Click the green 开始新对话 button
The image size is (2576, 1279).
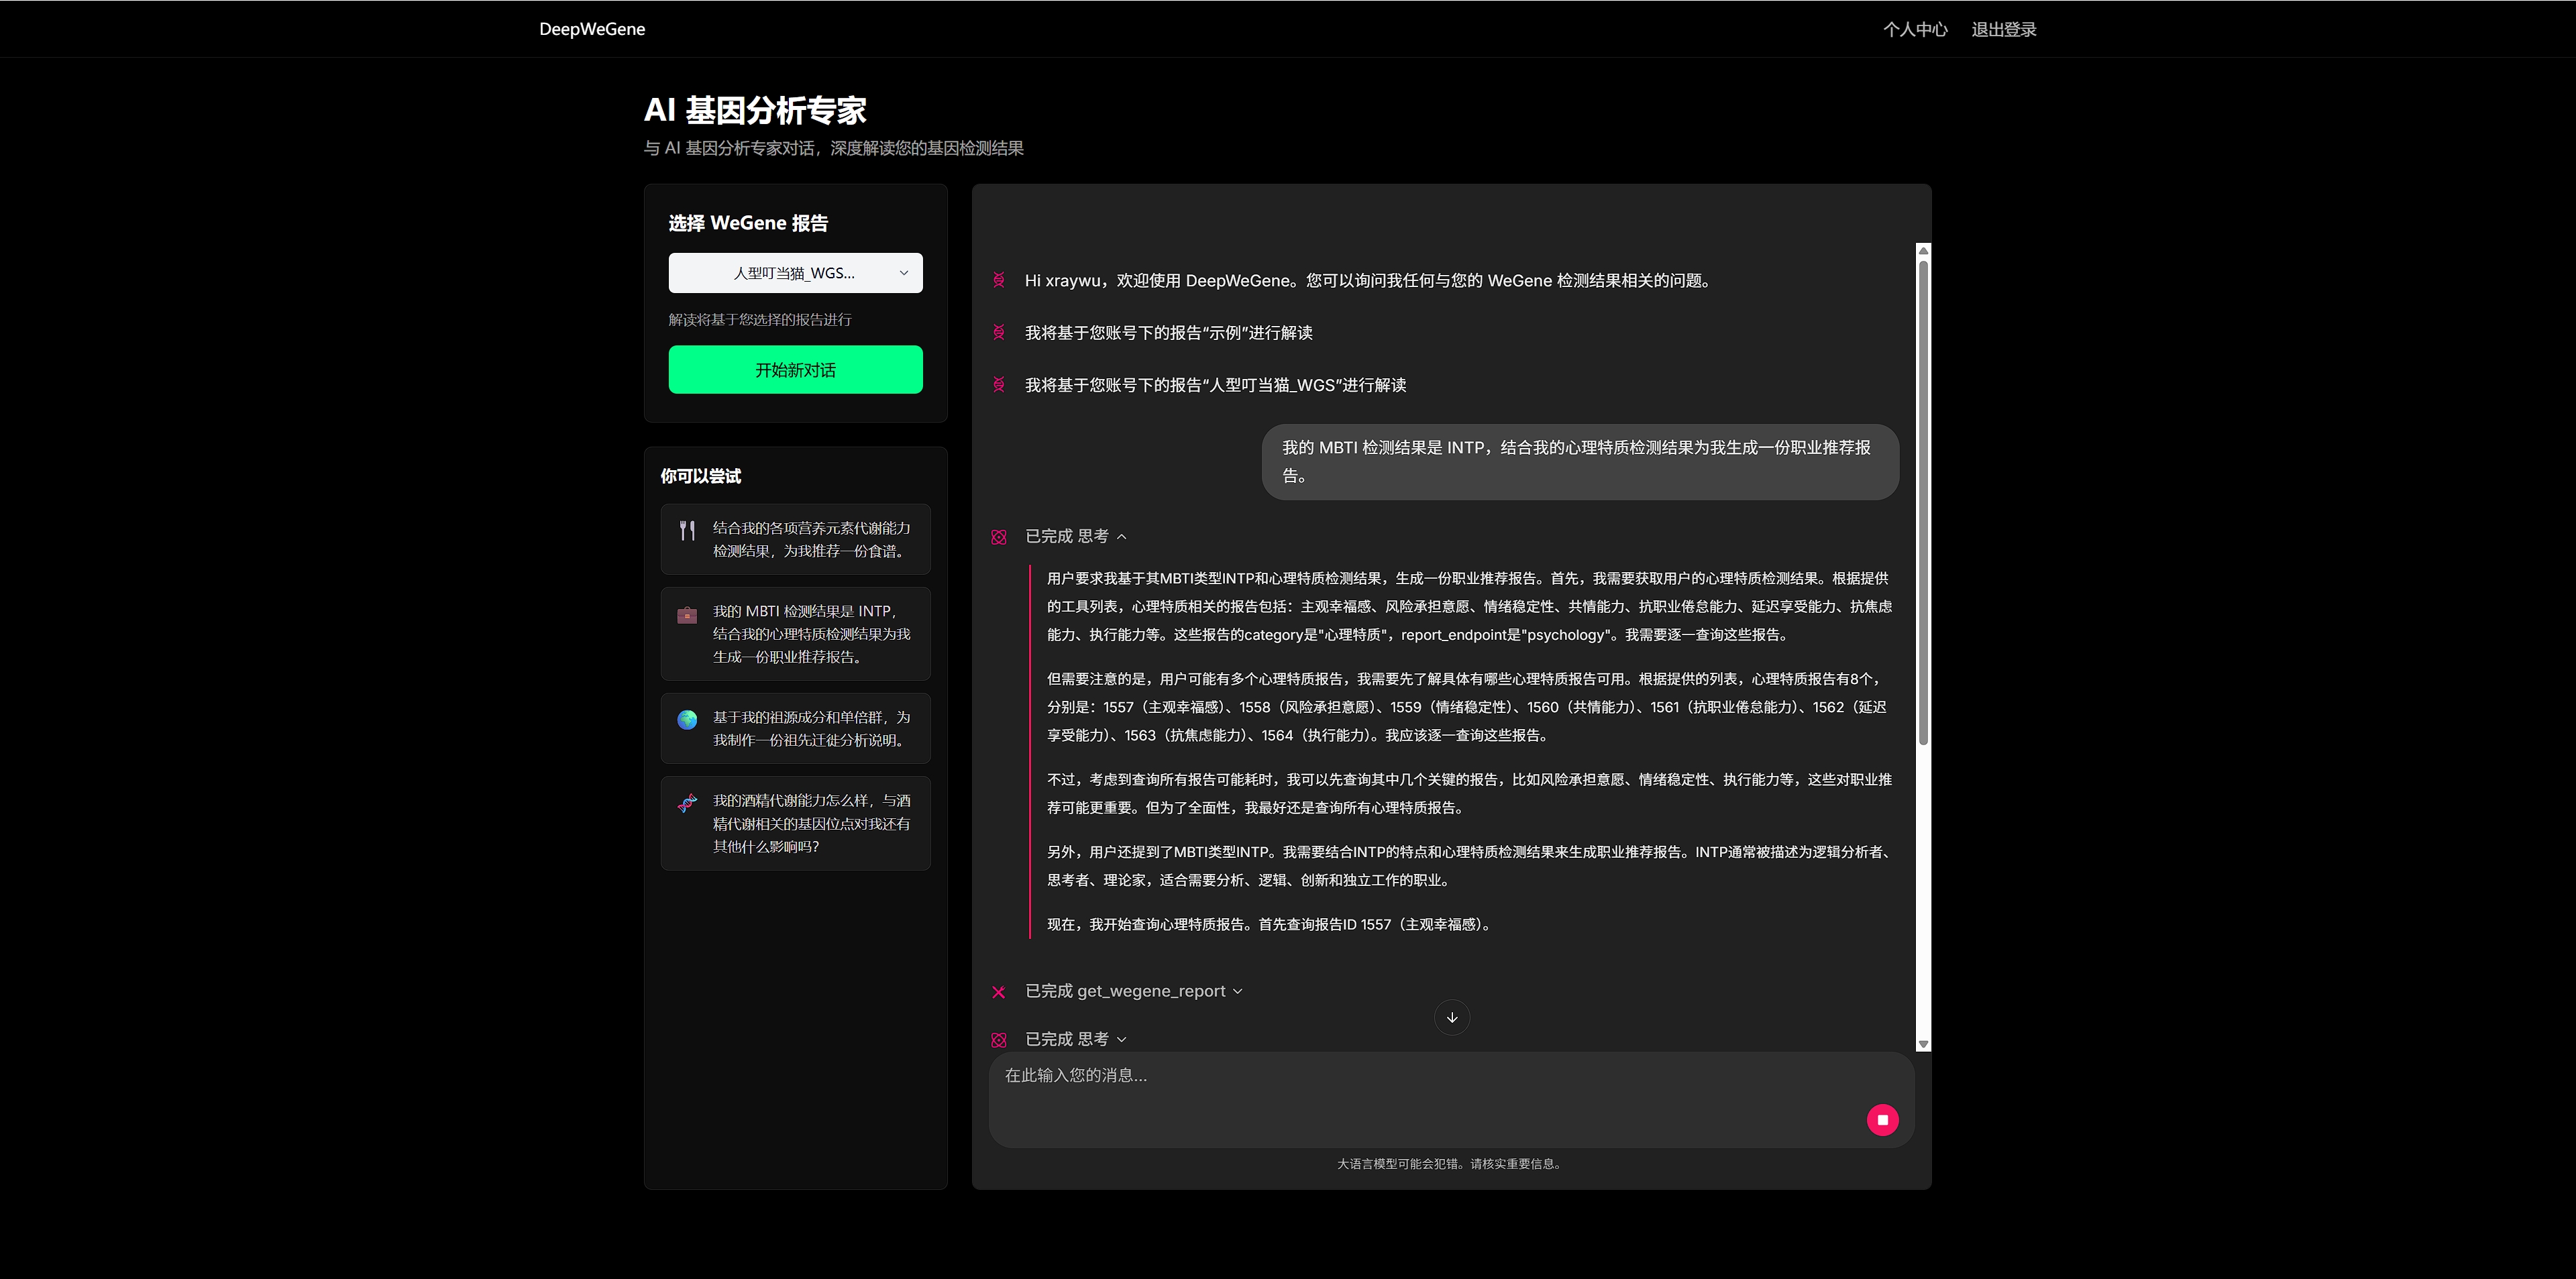pyautogui.click(x=795, y=370)
